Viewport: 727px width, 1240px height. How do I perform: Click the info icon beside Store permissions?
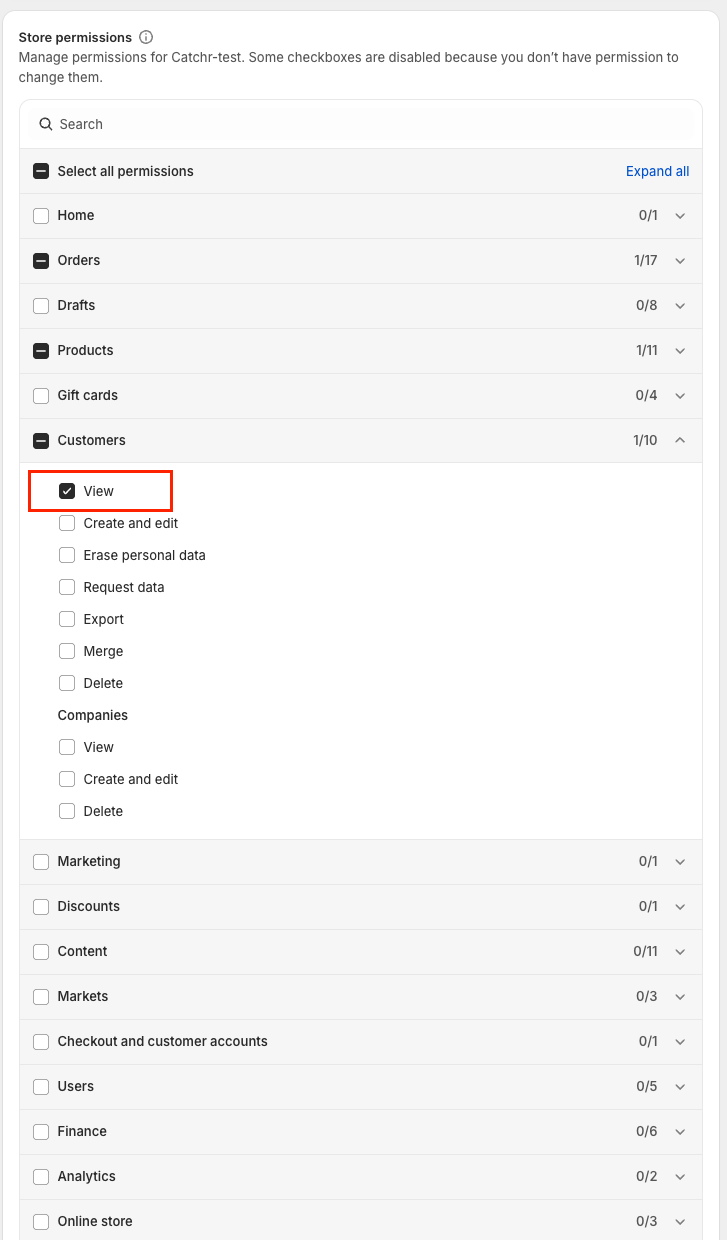(x=146, y=37)
